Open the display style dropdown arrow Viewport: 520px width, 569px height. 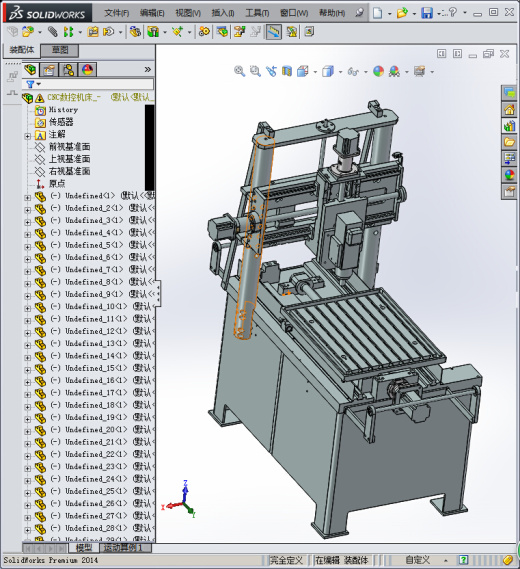tap(340, 72)
